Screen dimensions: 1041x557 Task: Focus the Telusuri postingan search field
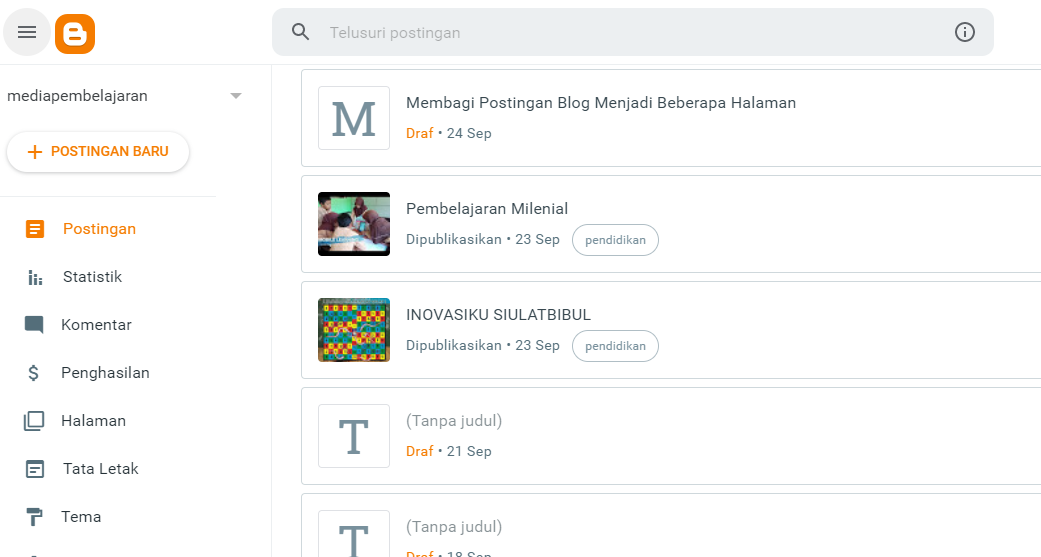pos(633,32)
